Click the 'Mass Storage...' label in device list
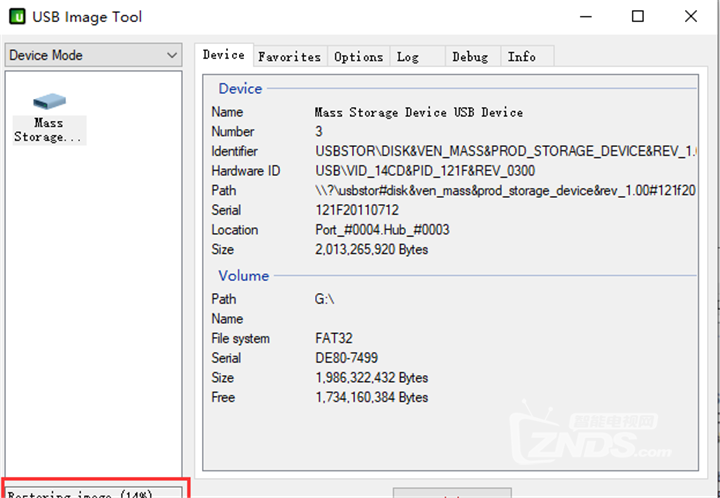Image resolution: width=720 pixels, height=498 pixels. 49,130
